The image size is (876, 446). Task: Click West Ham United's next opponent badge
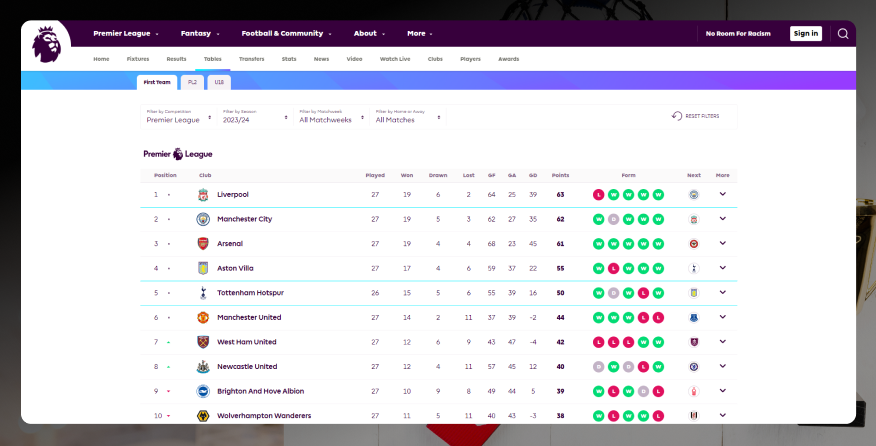click(x=694, y=342)
